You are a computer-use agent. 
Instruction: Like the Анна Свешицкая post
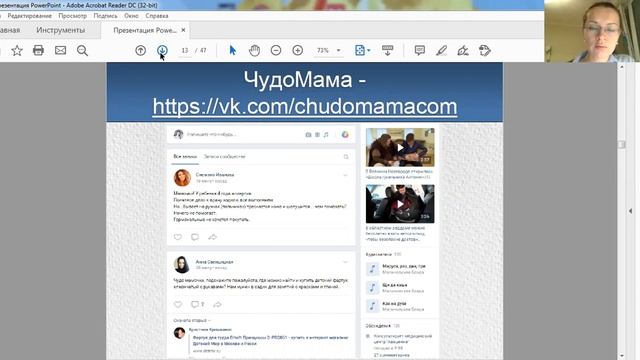point(178,304)
